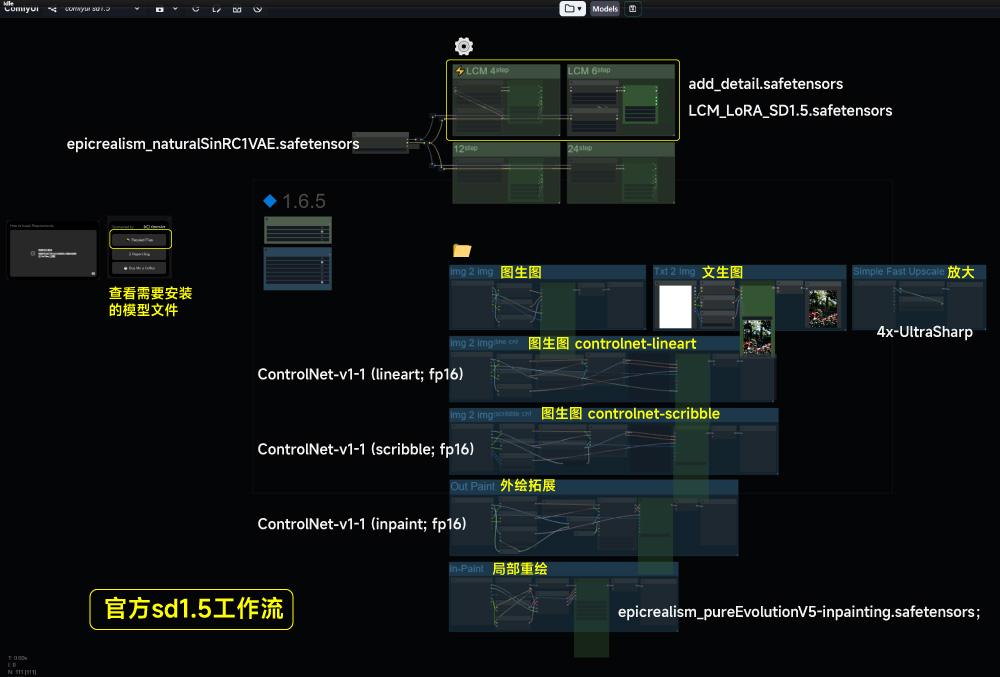This screenshot has height=677, width=1000.
Task: Click the Report Bug button
Action: [x=140, y=255]
